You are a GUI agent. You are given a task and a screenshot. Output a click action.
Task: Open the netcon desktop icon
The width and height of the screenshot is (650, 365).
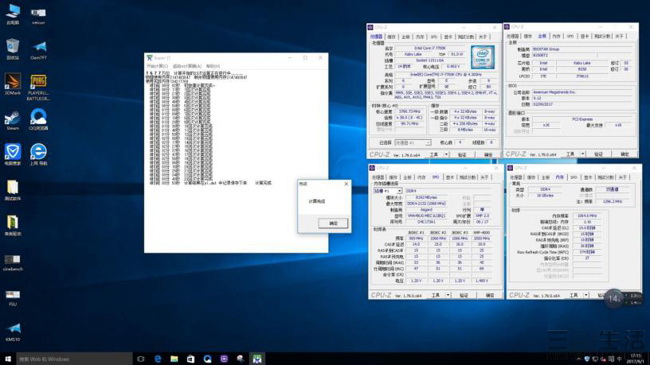click(38, 16)
